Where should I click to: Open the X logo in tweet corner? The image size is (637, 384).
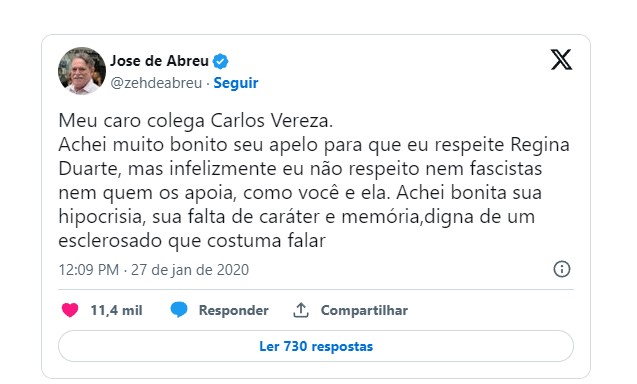(561, 60)
